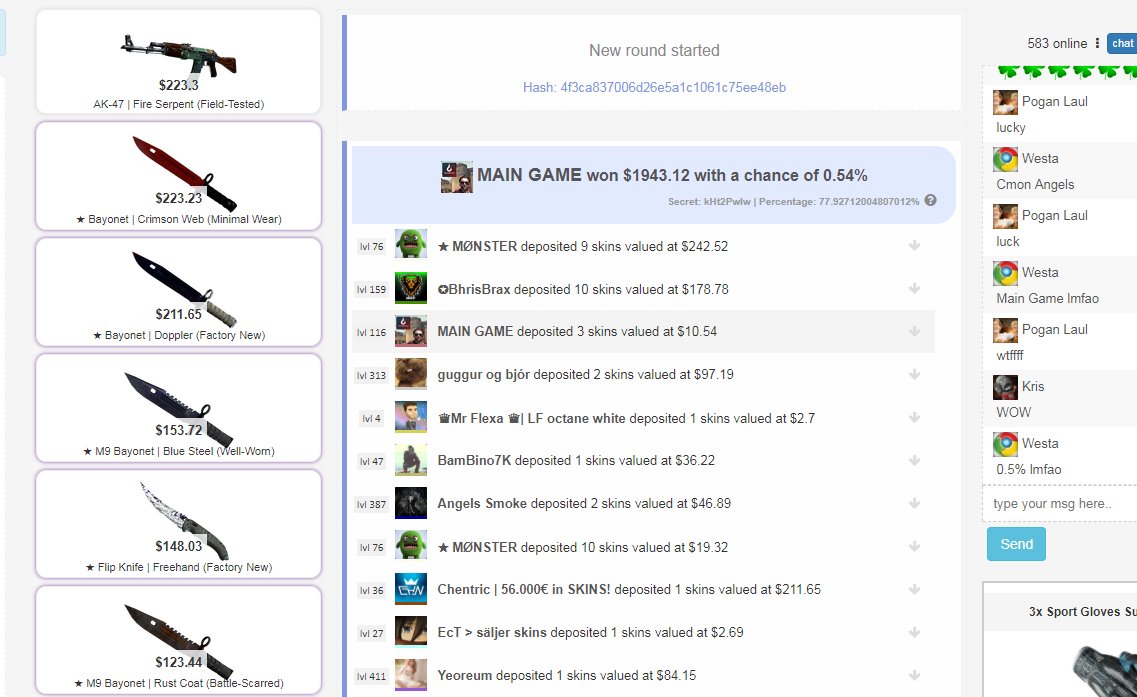Expand MØNSTER's $19.32 deposit arrow
1137x697 pixels.
tap(914, 546)
